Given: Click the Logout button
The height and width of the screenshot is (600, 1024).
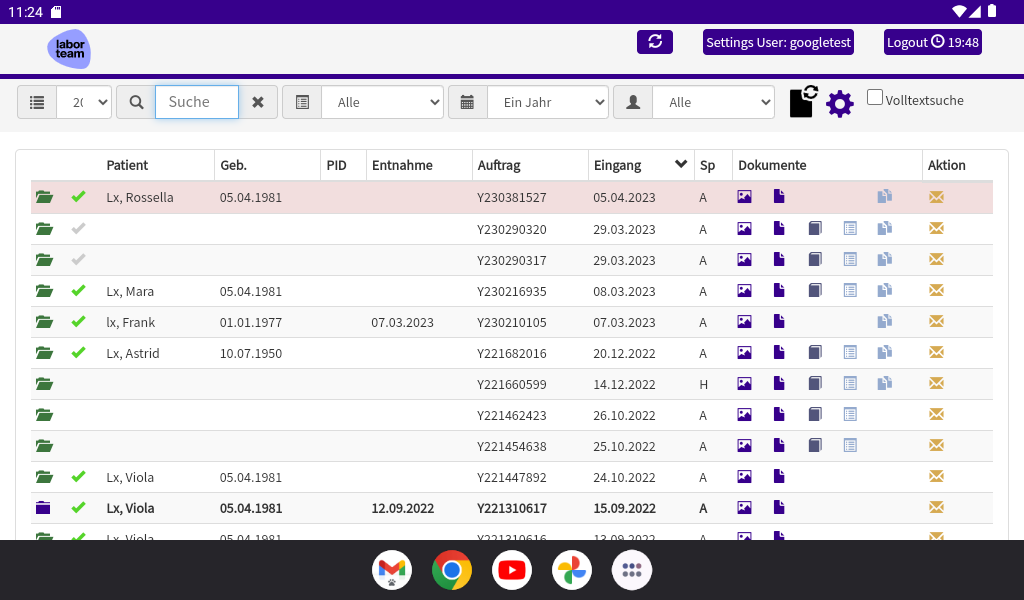Looking at the screenshot, I should pyautogui.click(x=932, y=42).
